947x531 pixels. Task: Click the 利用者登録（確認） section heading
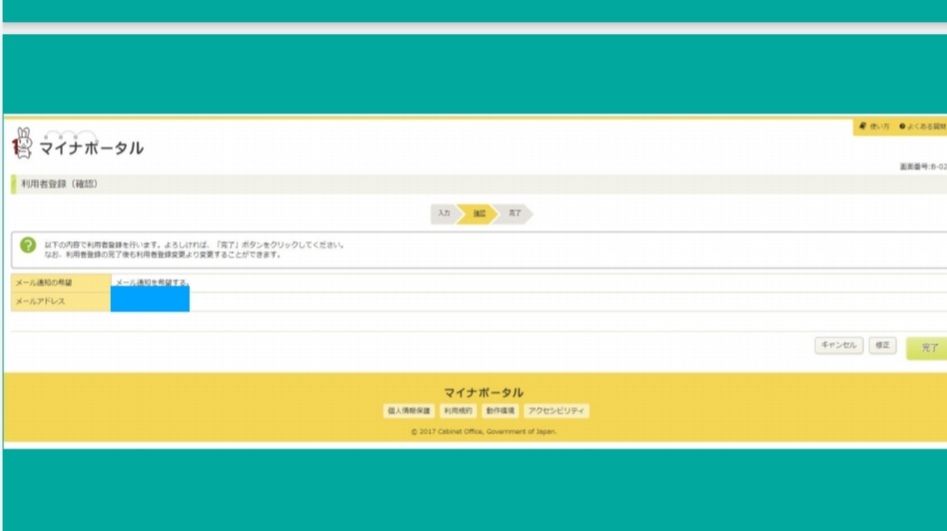(x=60, y=185)
